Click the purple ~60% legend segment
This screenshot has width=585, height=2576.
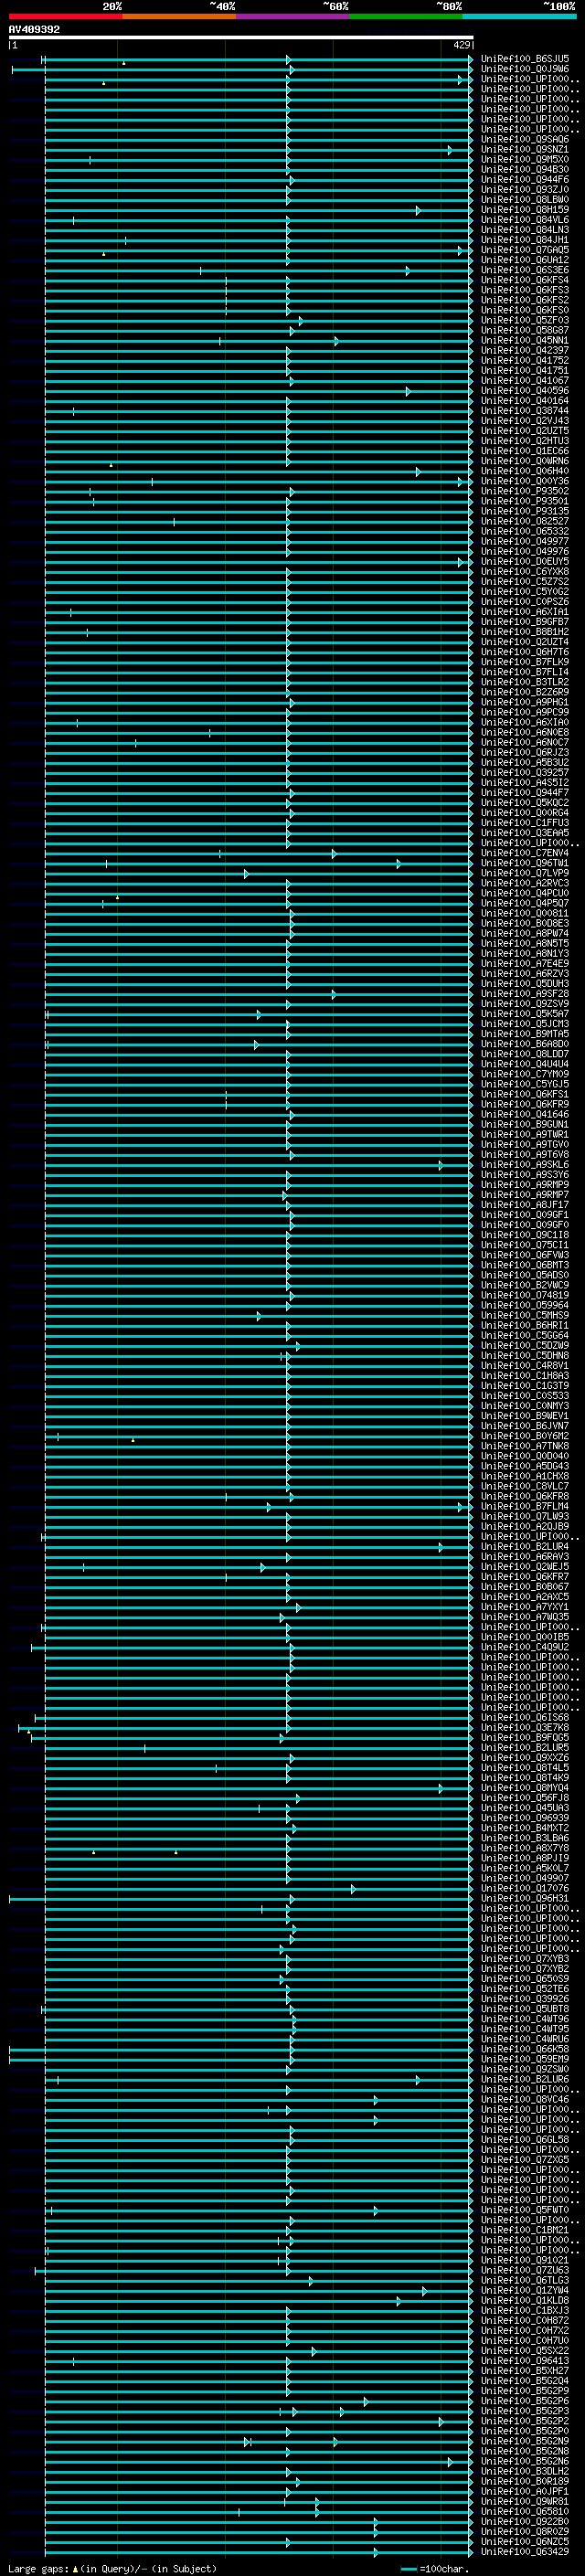point(293,16)
